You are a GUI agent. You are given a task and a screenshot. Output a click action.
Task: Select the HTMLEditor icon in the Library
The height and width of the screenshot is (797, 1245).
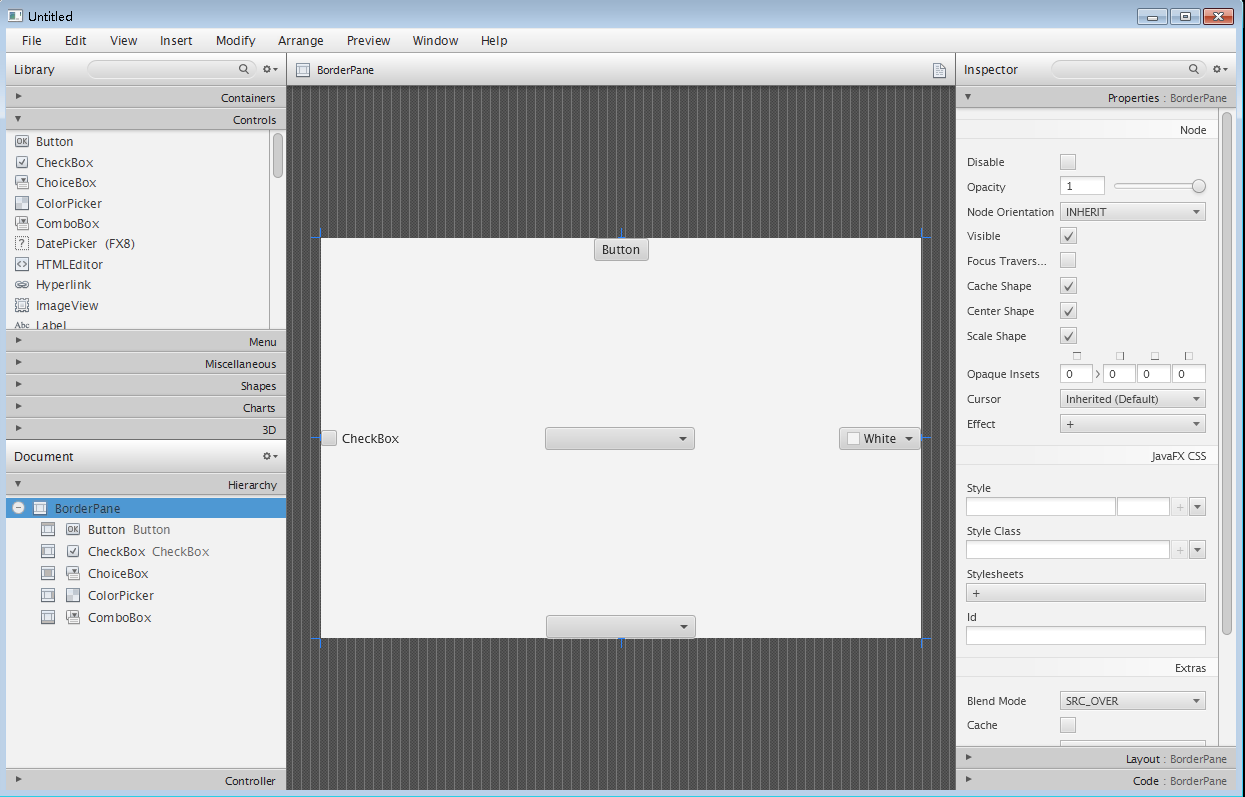(22, 265)
